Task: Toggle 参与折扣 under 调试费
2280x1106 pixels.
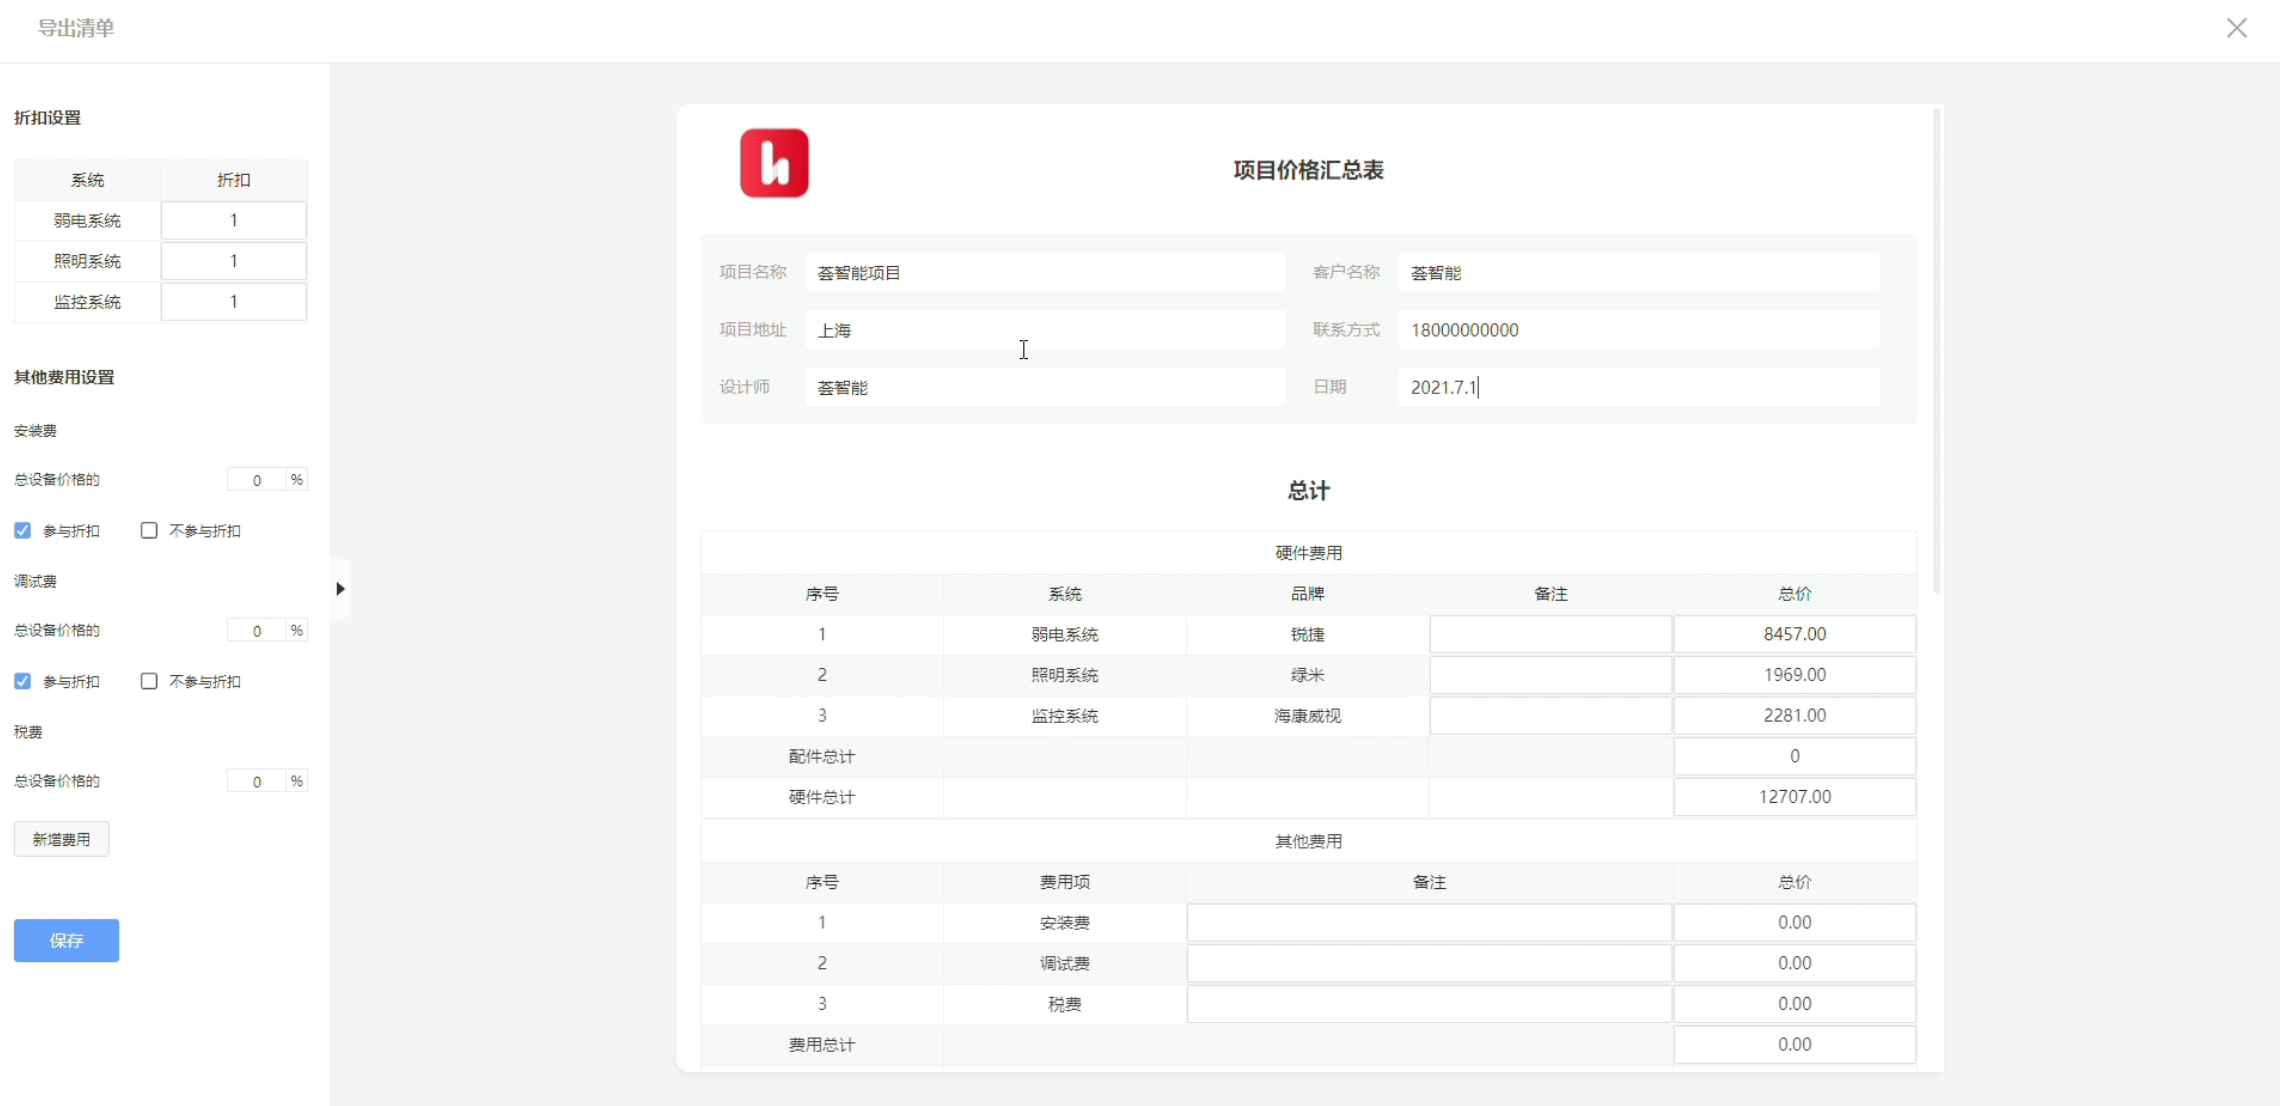Action: [22, 682]
